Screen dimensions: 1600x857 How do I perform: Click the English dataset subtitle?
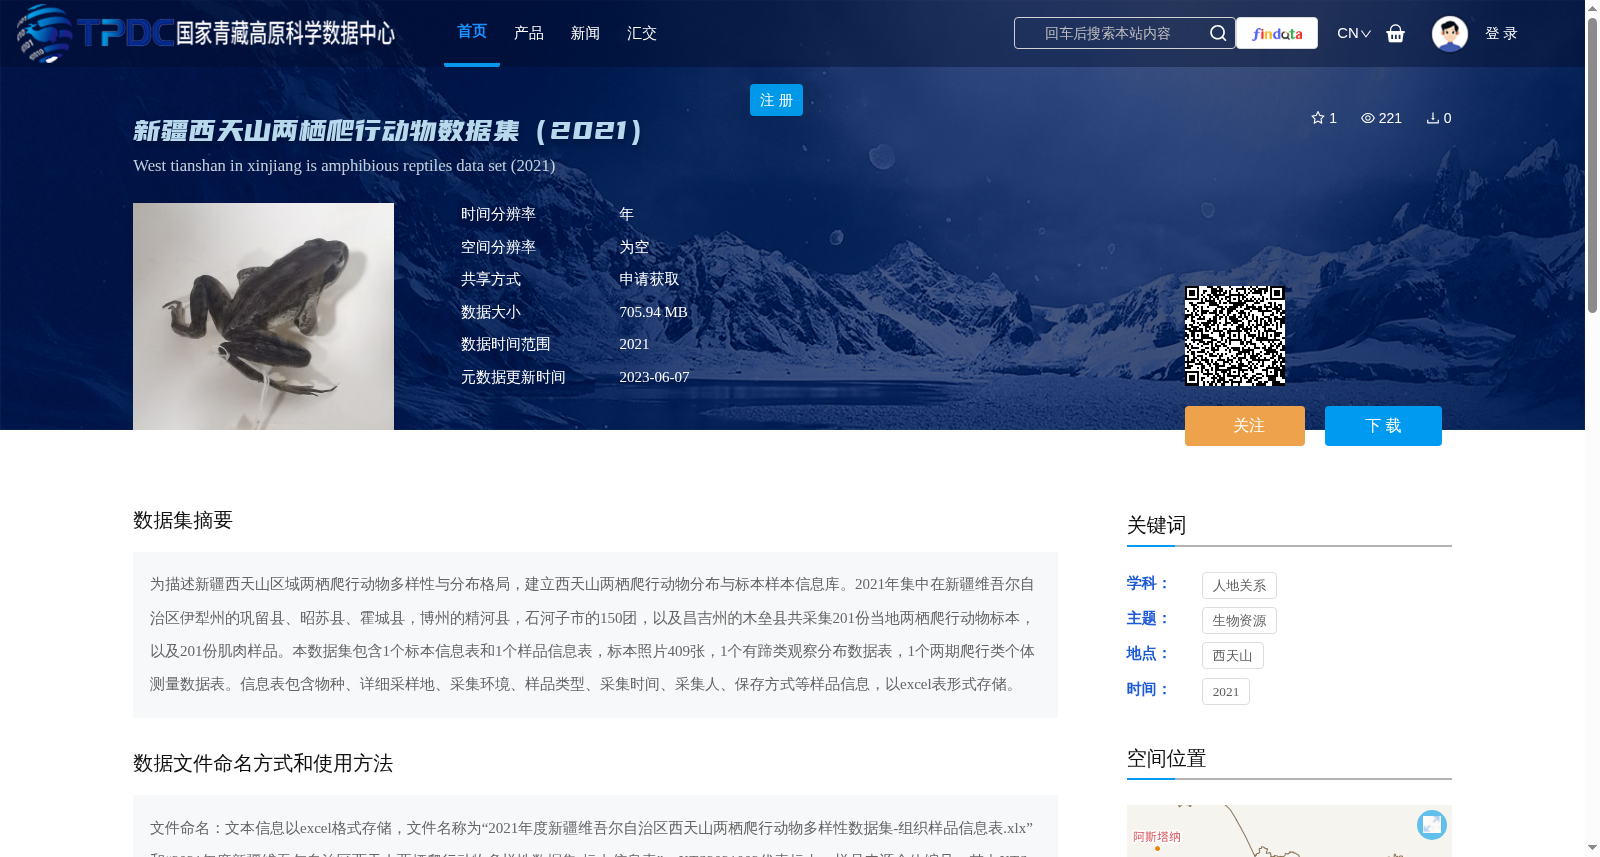point(344,165)
